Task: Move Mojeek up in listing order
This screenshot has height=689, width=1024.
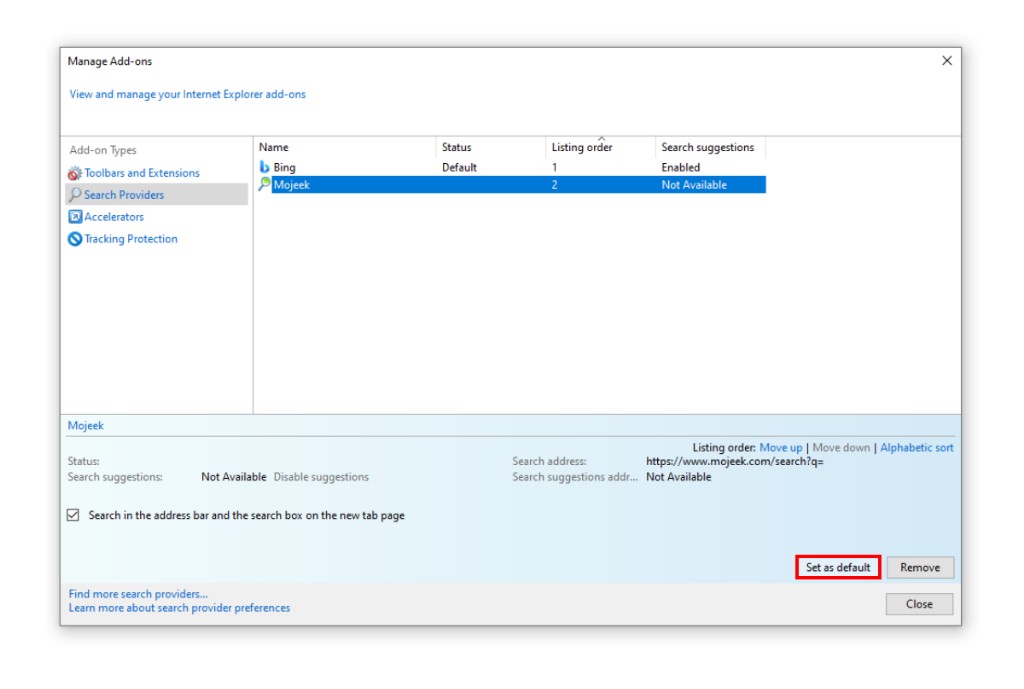Action: coord(780,448)
